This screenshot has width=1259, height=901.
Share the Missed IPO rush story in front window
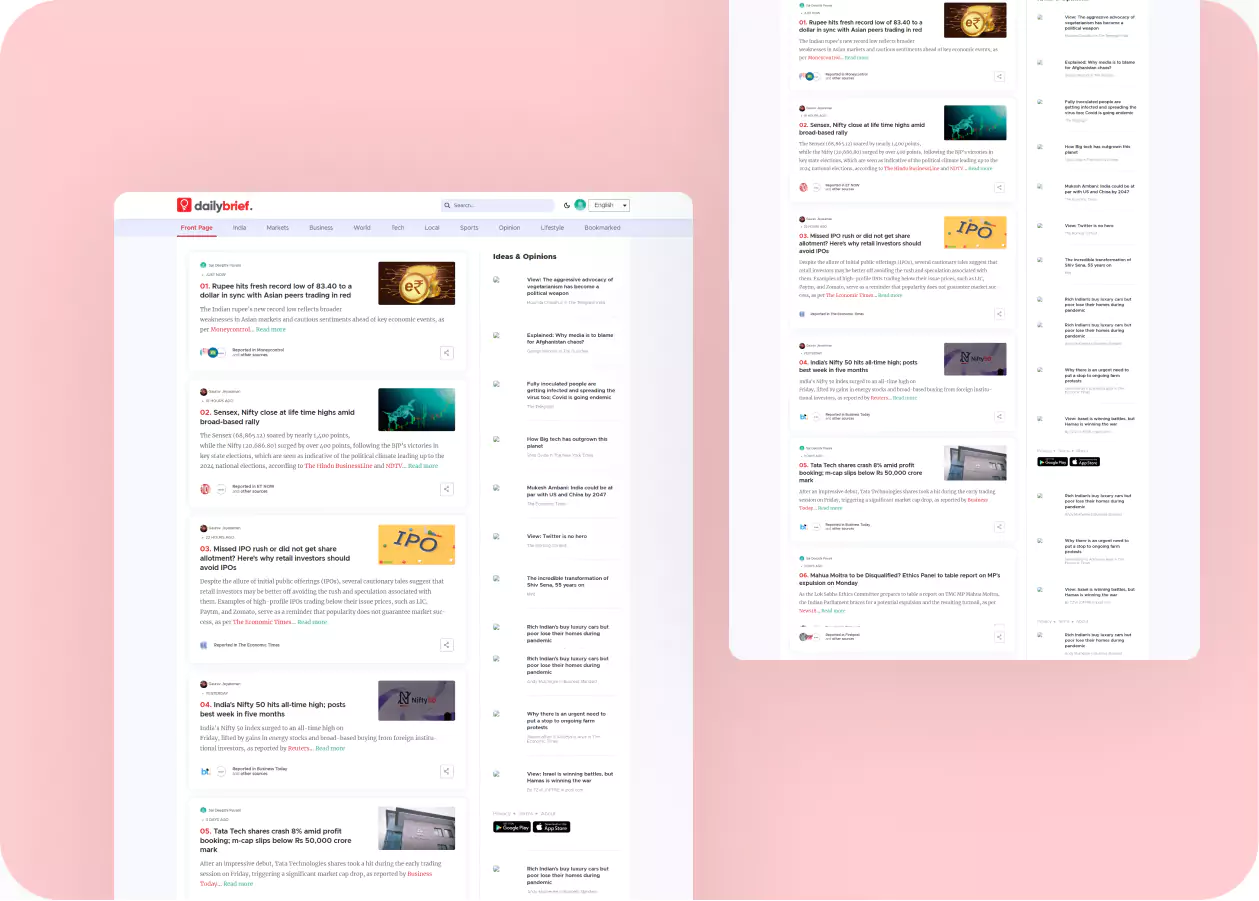pos(447,645)
